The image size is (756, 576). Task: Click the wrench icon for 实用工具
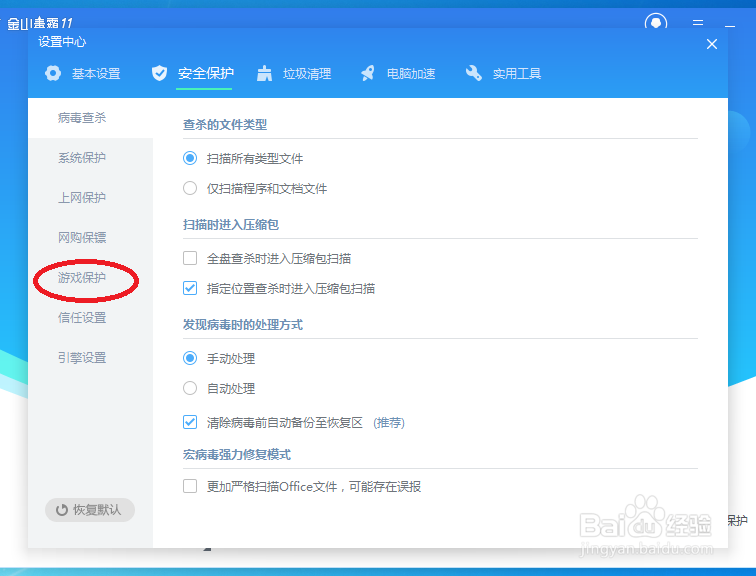point(474,73)
